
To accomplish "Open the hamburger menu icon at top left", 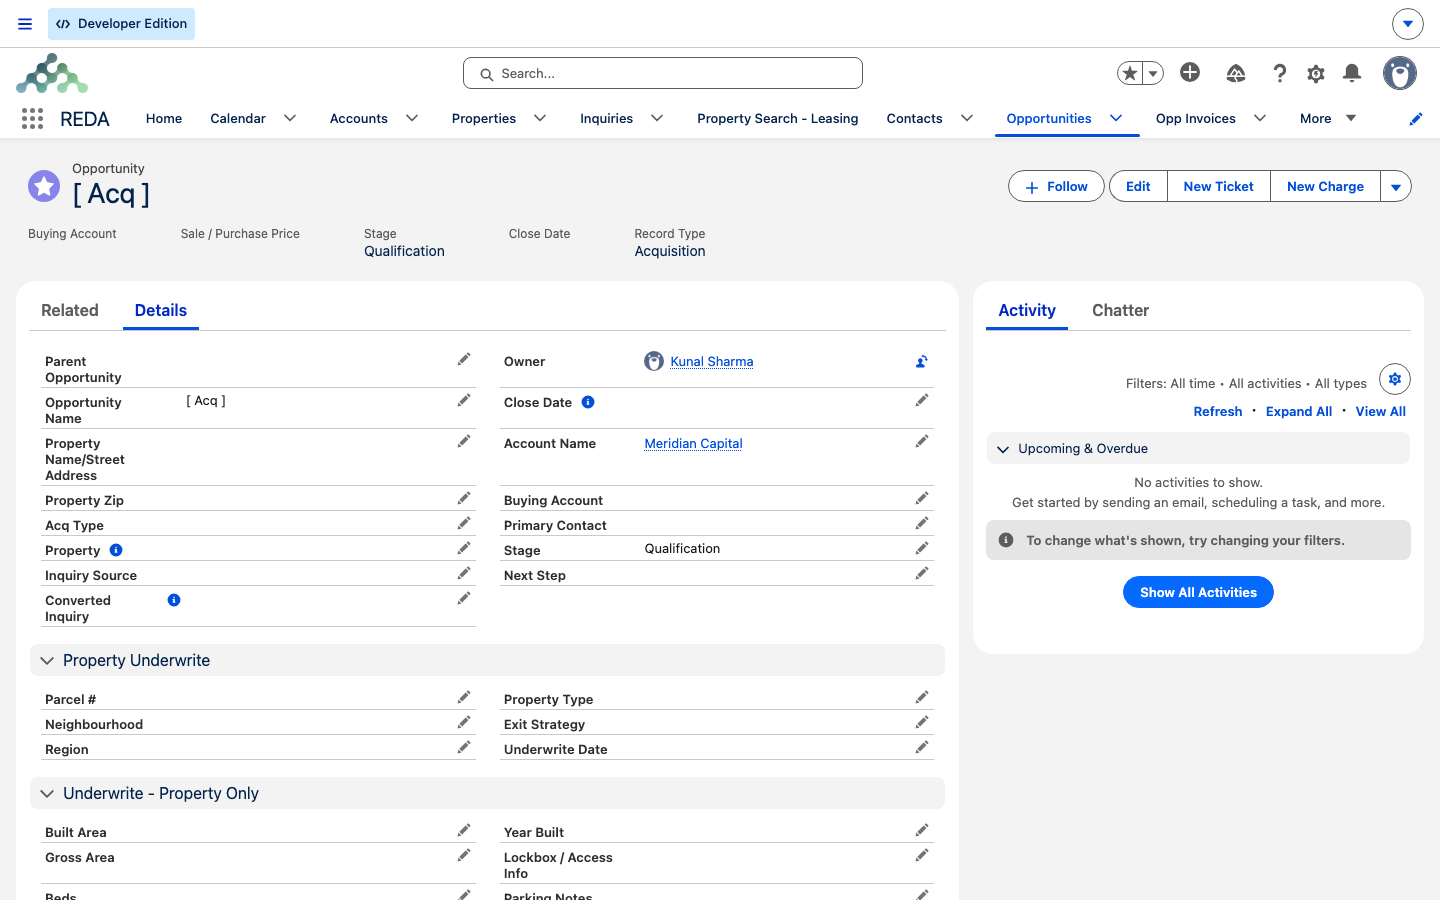I will click(25, 24).
